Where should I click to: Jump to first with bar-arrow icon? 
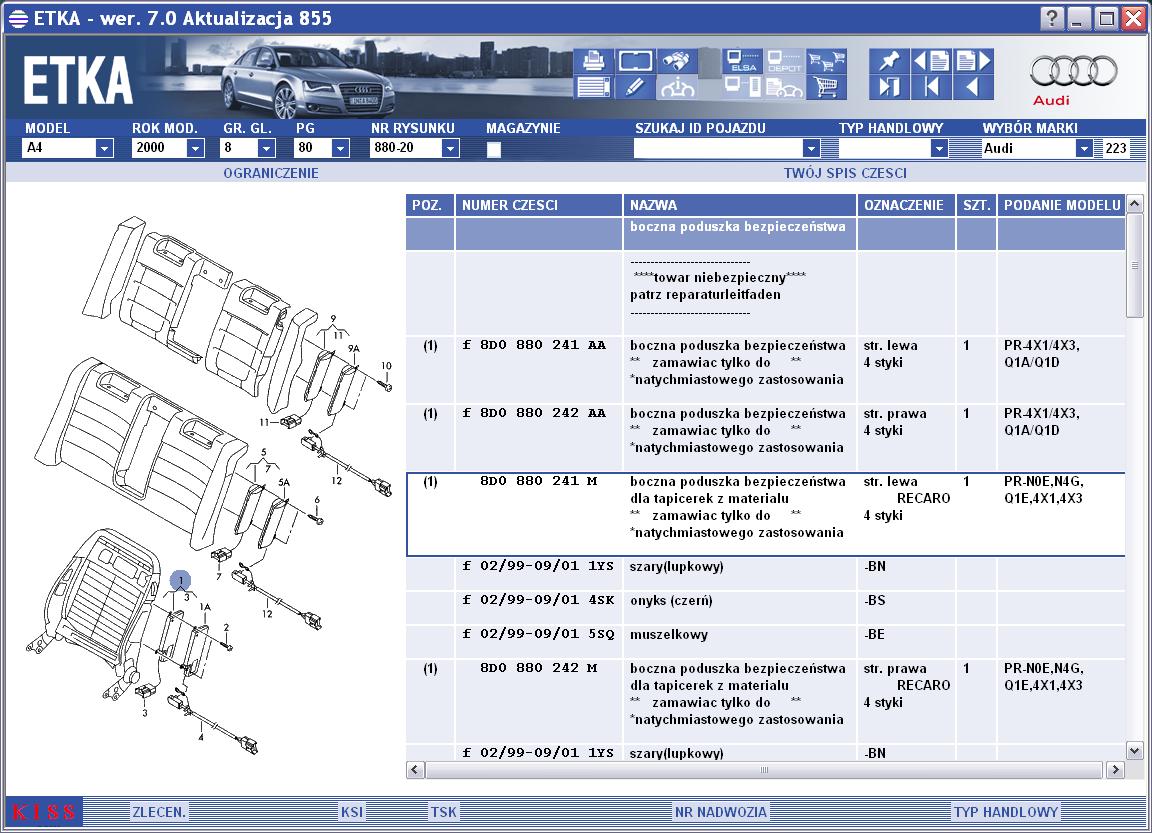pyautogui.click(x=931, y=87)
